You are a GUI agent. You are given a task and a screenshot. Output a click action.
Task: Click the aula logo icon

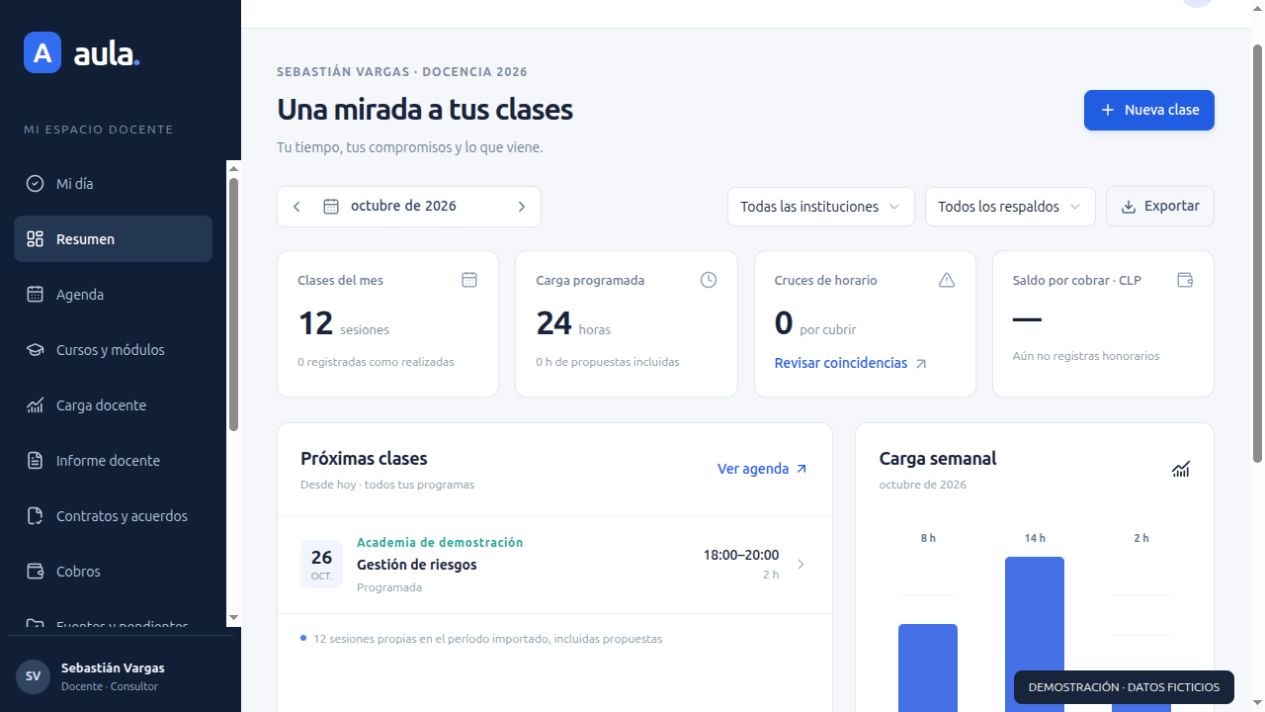pos(42,54)
